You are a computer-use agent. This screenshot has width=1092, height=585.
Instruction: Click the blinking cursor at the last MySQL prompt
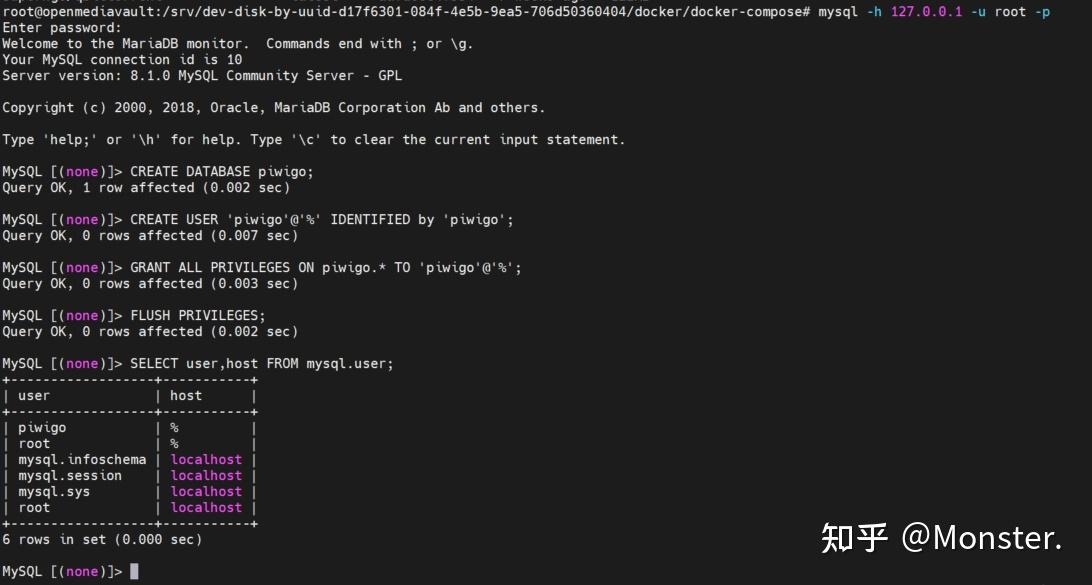tap(134, 572)
